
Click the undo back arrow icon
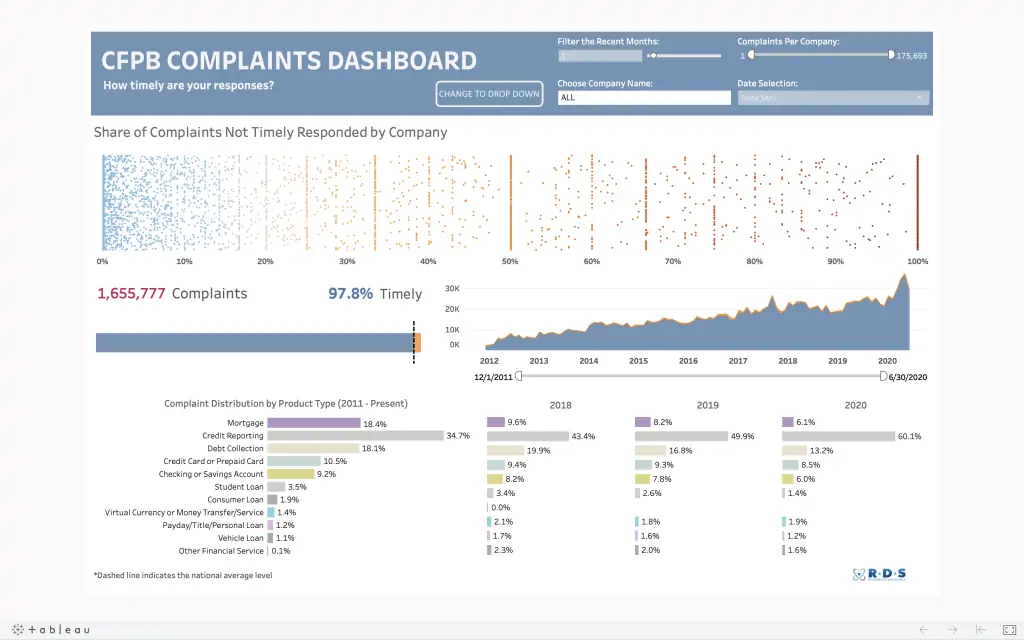(923, 630)
